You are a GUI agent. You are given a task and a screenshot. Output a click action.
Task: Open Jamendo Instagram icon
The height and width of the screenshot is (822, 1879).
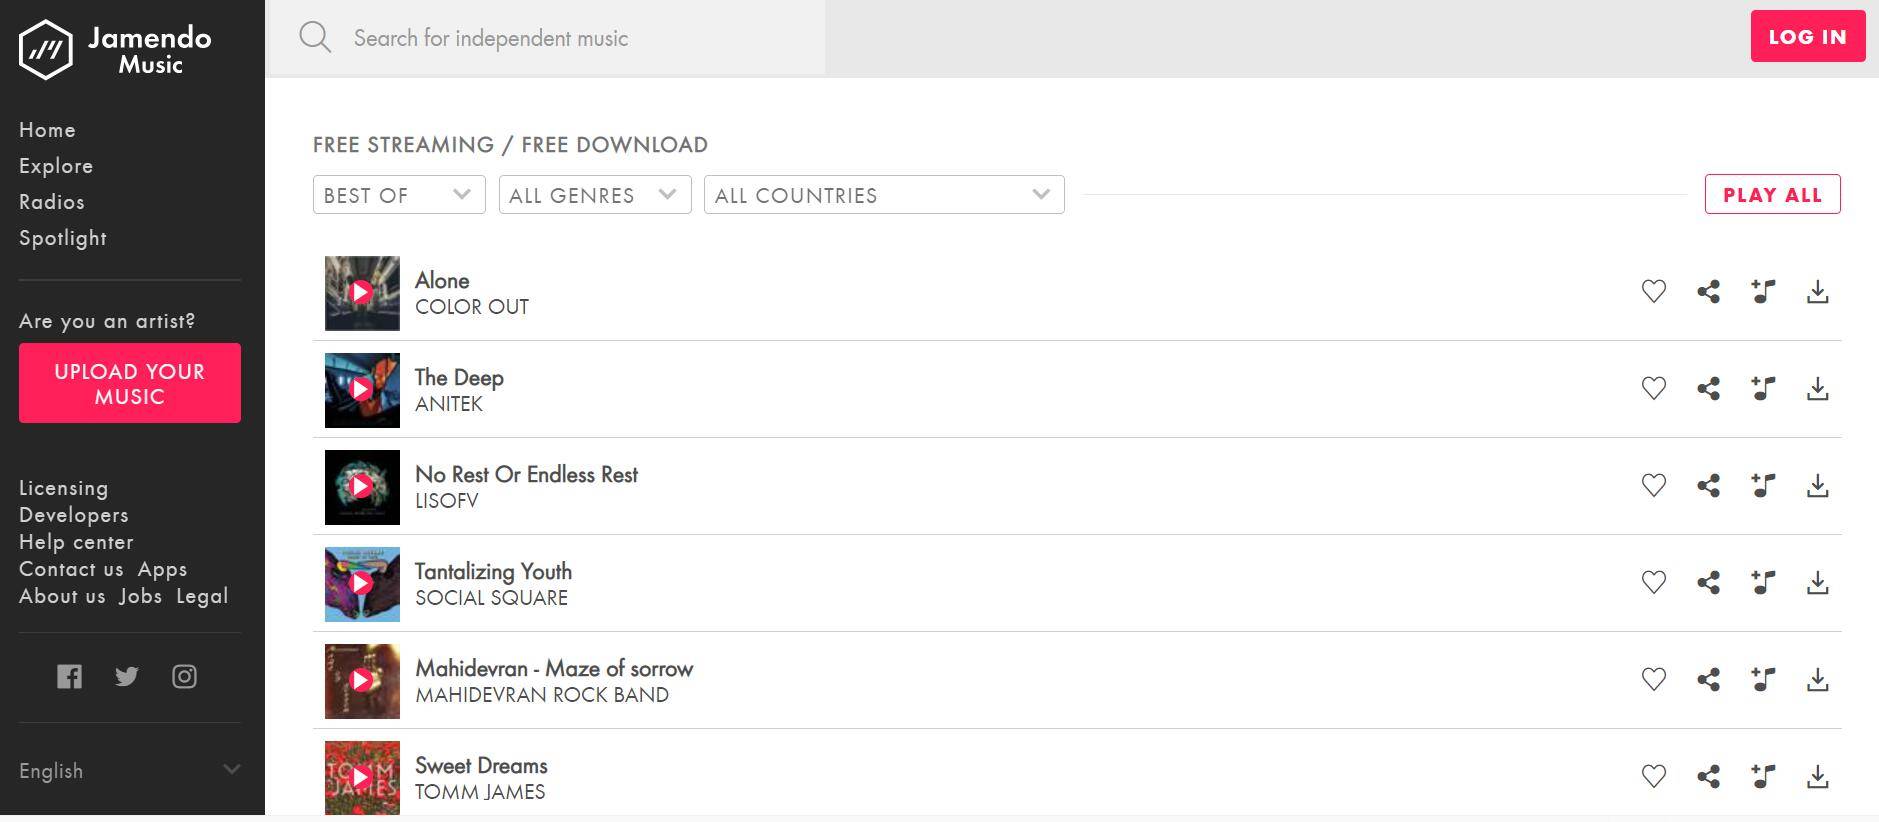tap(184, 676)
